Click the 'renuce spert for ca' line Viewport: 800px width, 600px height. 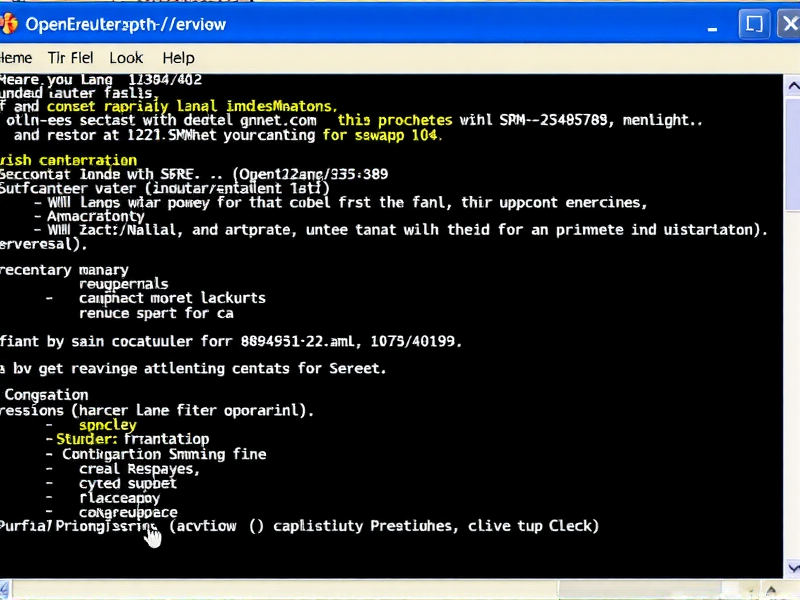155,313
